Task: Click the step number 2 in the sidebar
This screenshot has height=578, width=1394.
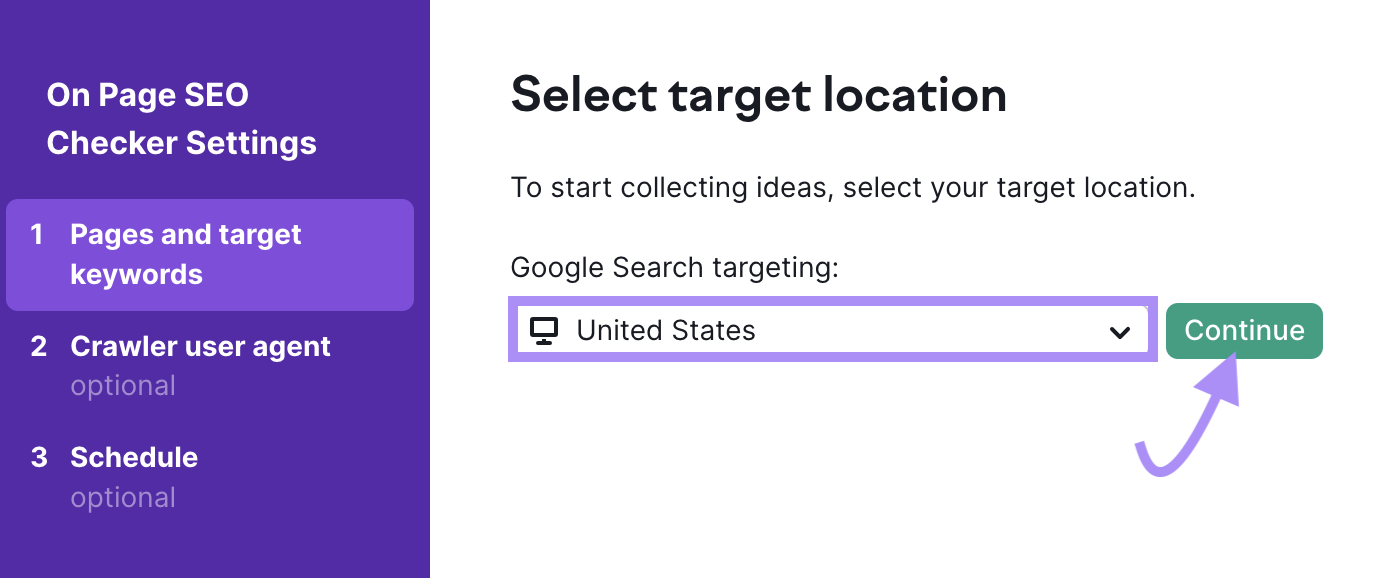Action: tap(39, 347)
